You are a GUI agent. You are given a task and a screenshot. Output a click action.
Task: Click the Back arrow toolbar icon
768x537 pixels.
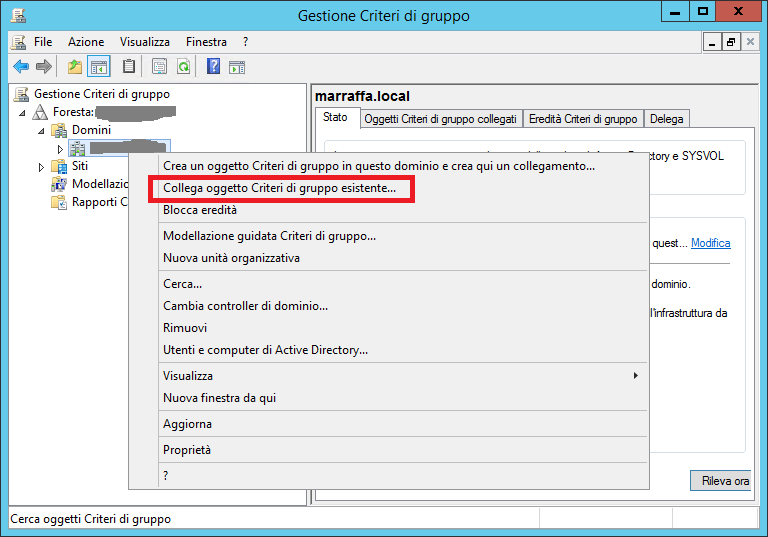(x=20, y=67)
